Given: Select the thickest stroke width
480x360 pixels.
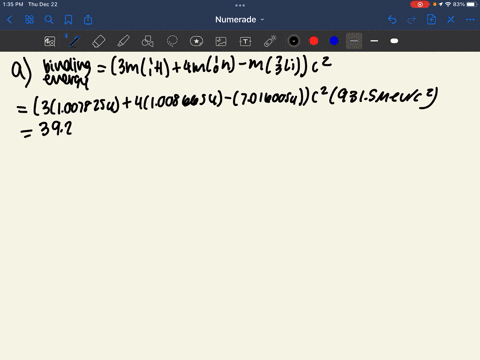Looking at the screenshot, I should click(394, 41).
